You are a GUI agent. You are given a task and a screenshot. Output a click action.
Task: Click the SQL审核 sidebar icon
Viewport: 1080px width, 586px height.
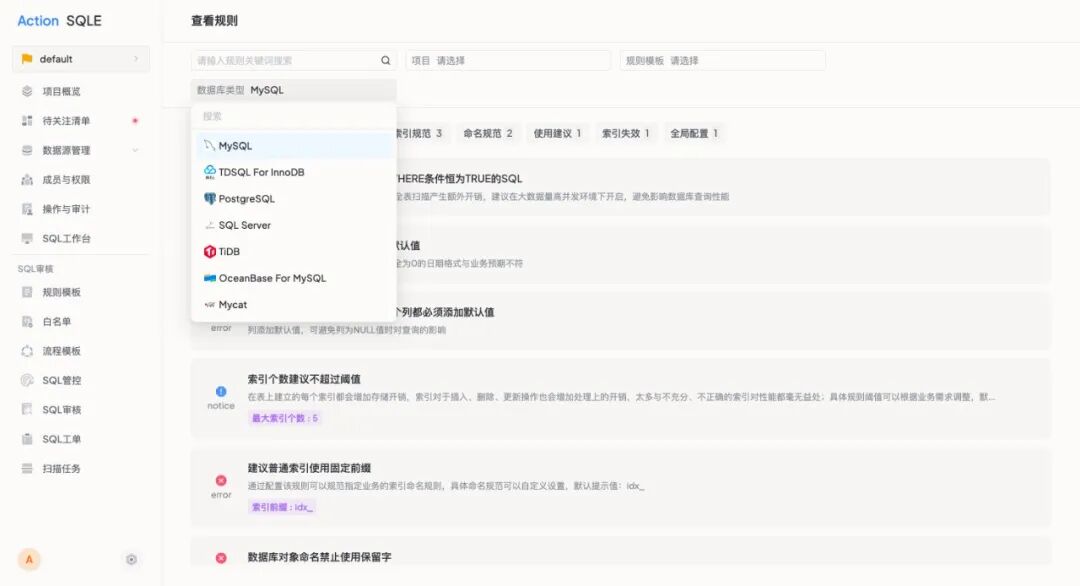point(27,410)
